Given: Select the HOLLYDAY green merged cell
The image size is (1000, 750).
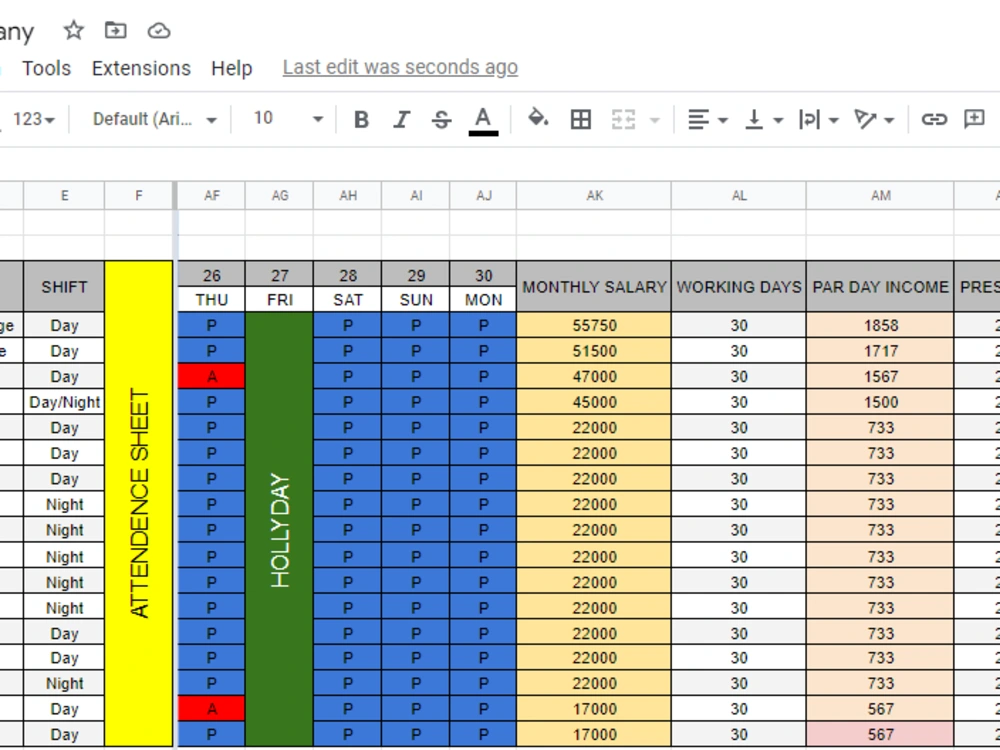Looking at the screenshot, I should coord(279,529).
